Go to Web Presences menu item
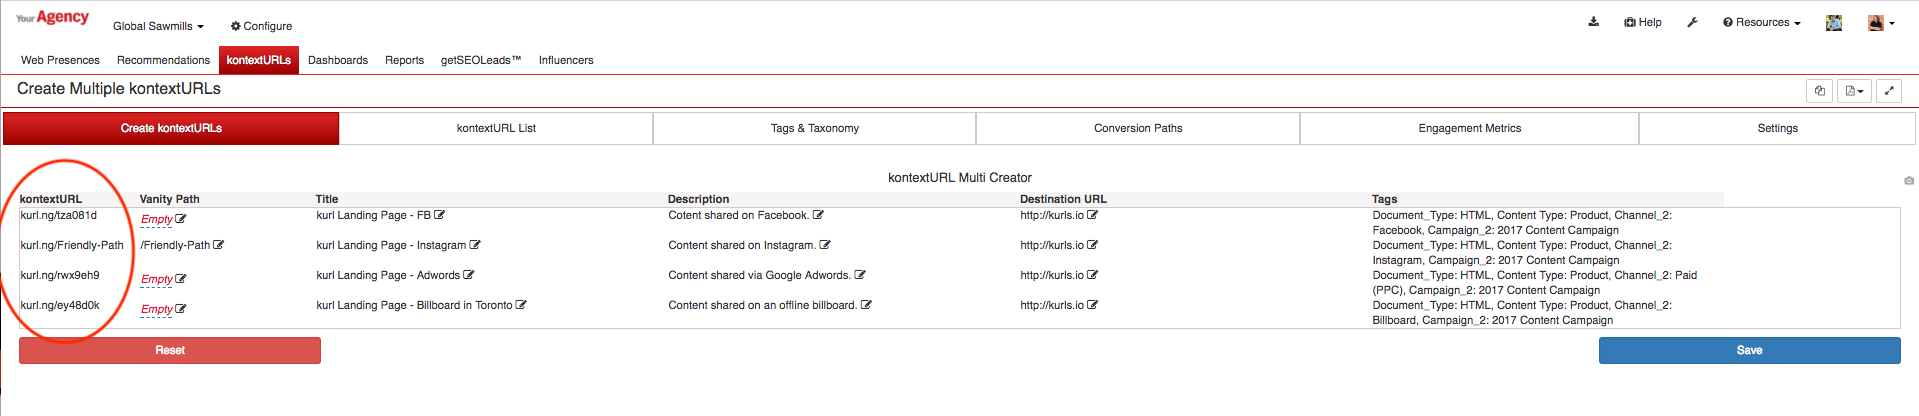Image resolution: width=1919 pixels, height=416 pixels. (60, 60)
